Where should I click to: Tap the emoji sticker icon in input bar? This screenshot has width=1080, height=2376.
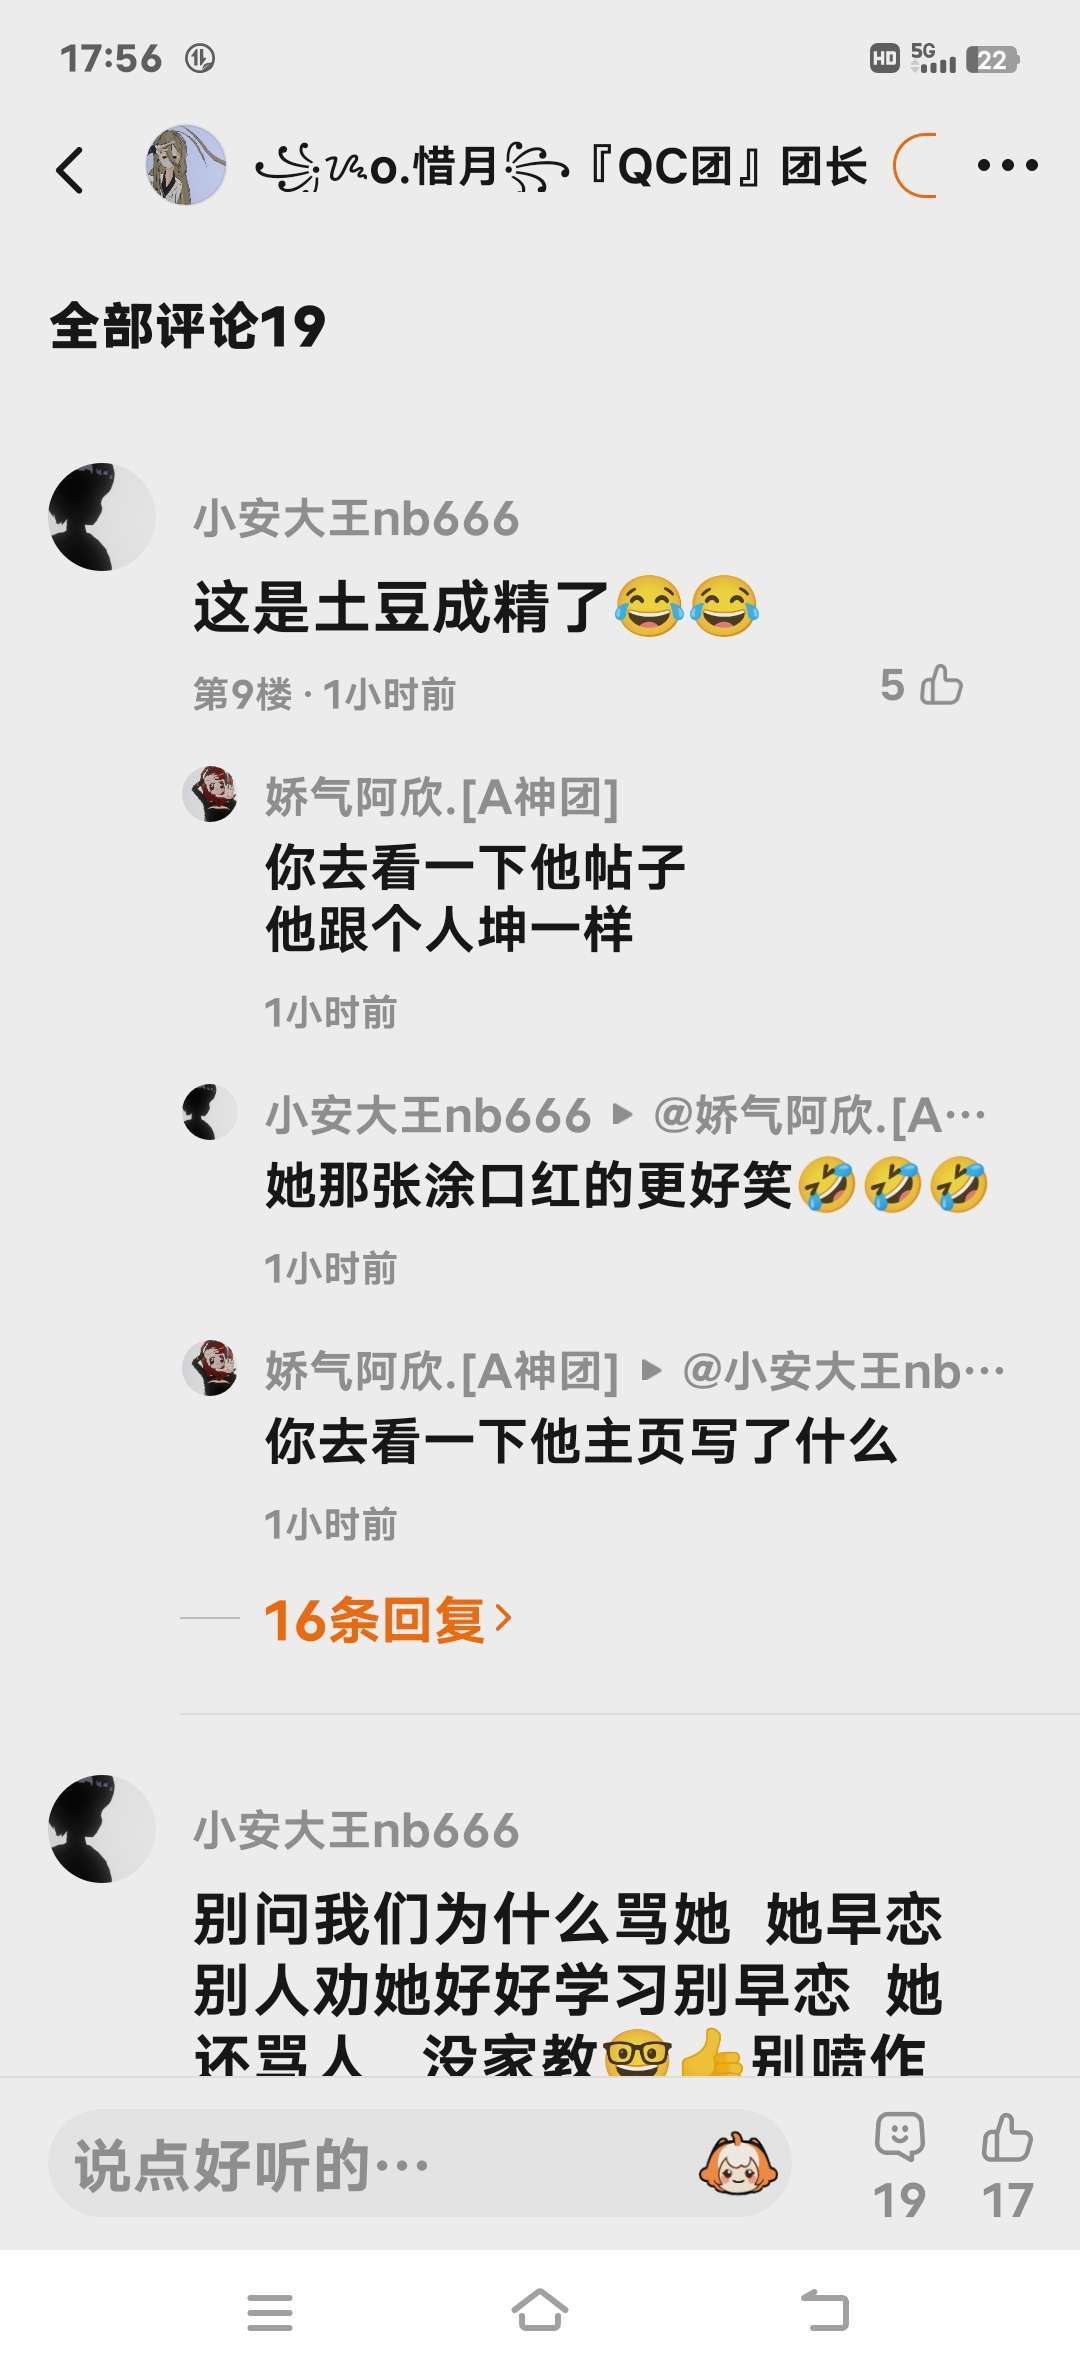(x=738, y=2164)
